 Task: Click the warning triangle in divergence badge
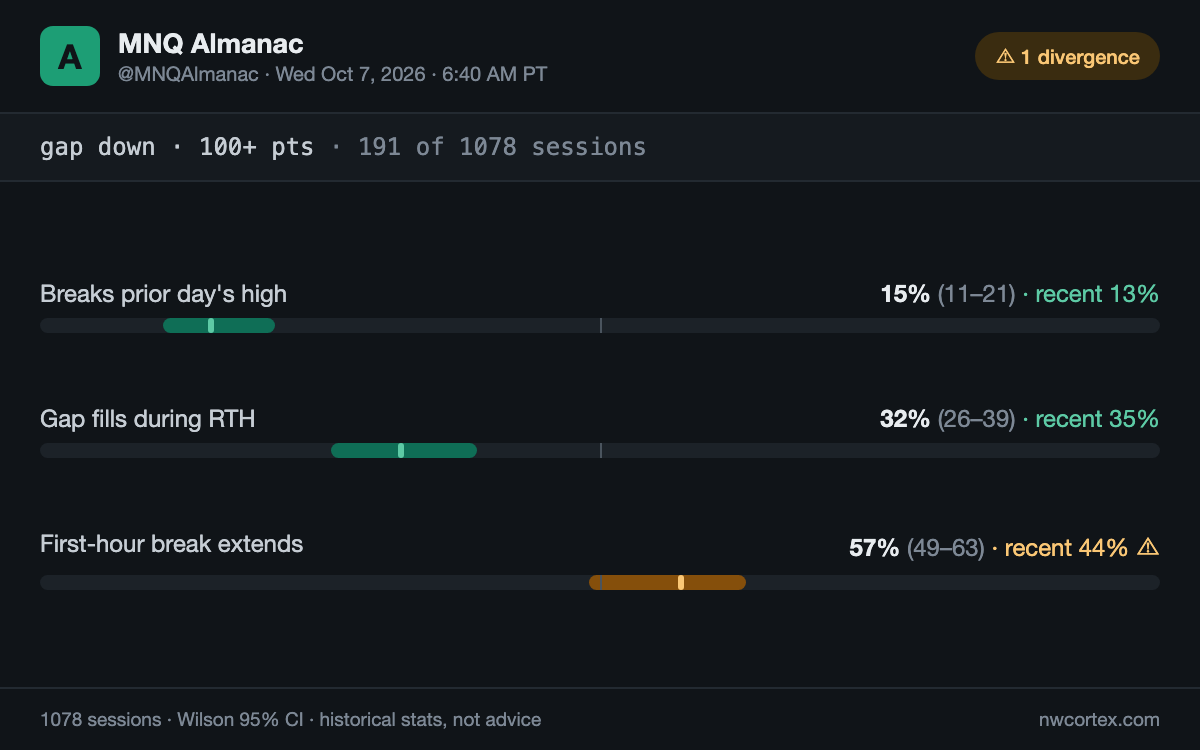pos(1005,57)
